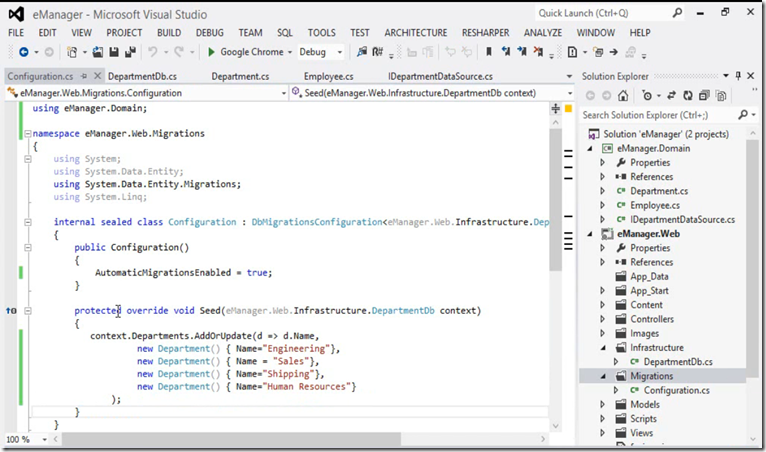766x452 pixels.
Task: Click the Quick Launch search field
Action: pos(603,13)
